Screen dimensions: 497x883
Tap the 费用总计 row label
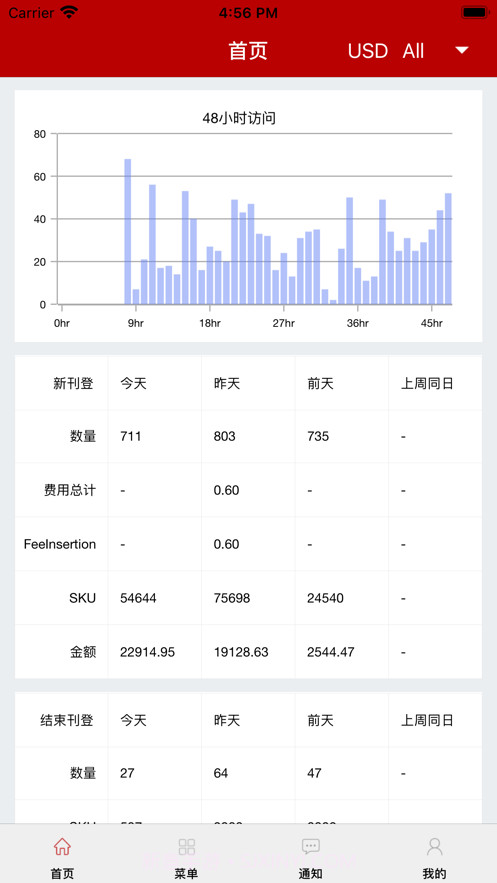click(x=70, y=490)
